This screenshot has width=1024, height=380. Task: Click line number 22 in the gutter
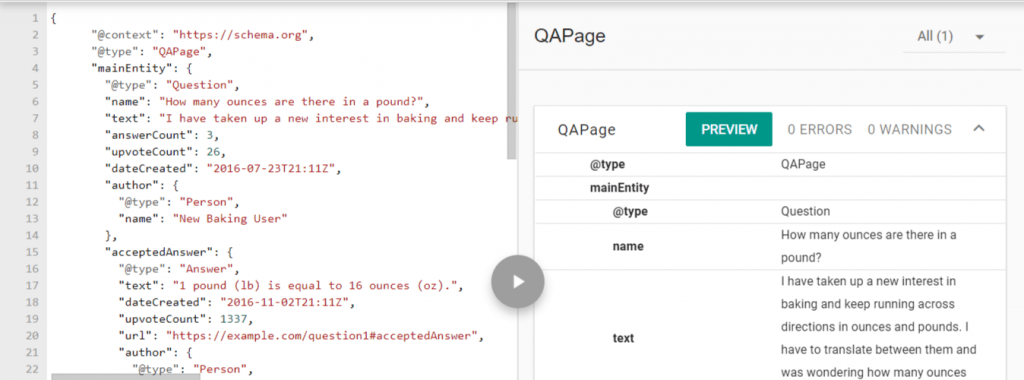click(32, 370)
